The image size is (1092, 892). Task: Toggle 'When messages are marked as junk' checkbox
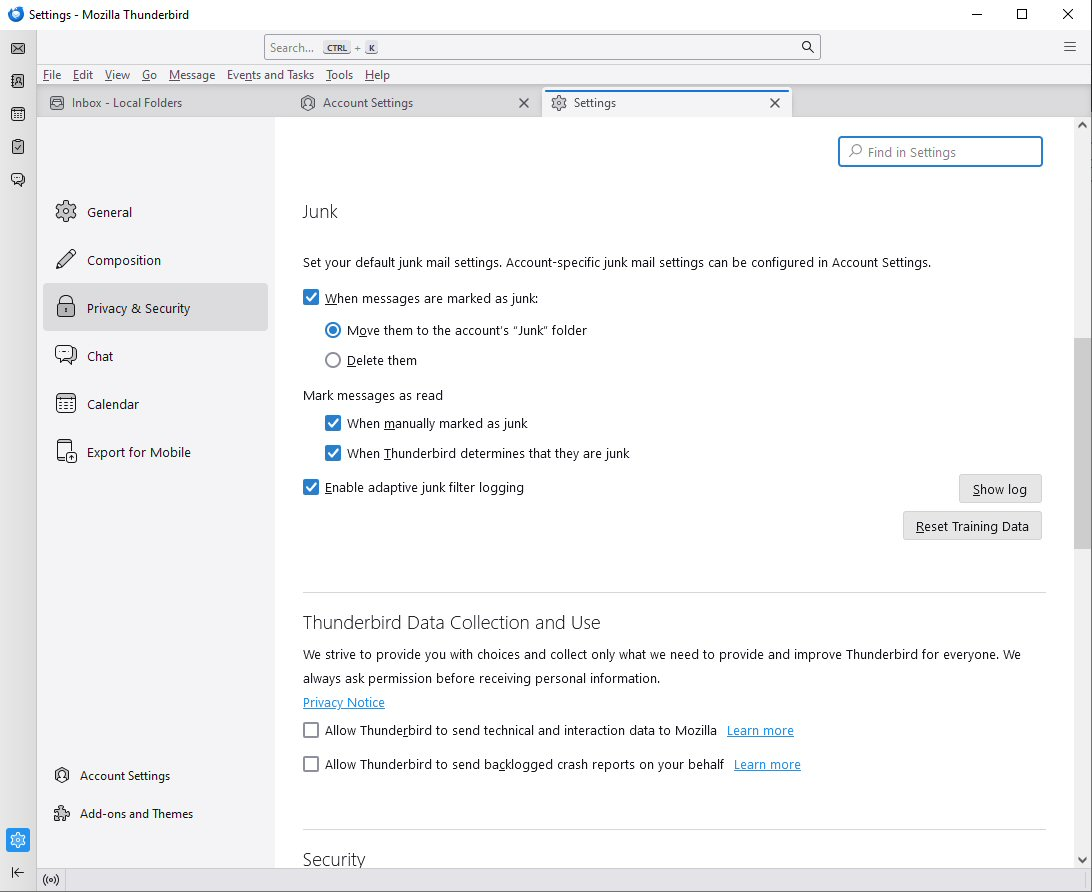pos(311,298)
